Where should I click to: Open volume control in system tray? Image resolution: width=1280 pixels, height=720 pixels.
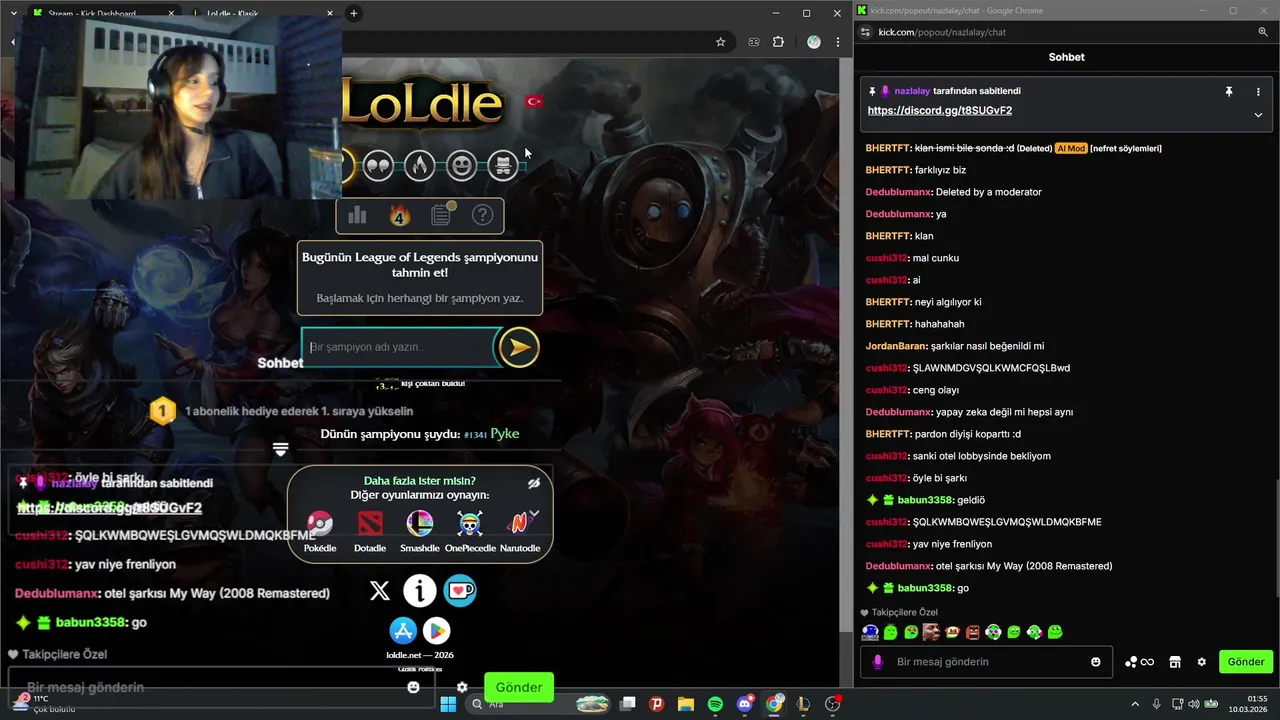pos(1194,704)
